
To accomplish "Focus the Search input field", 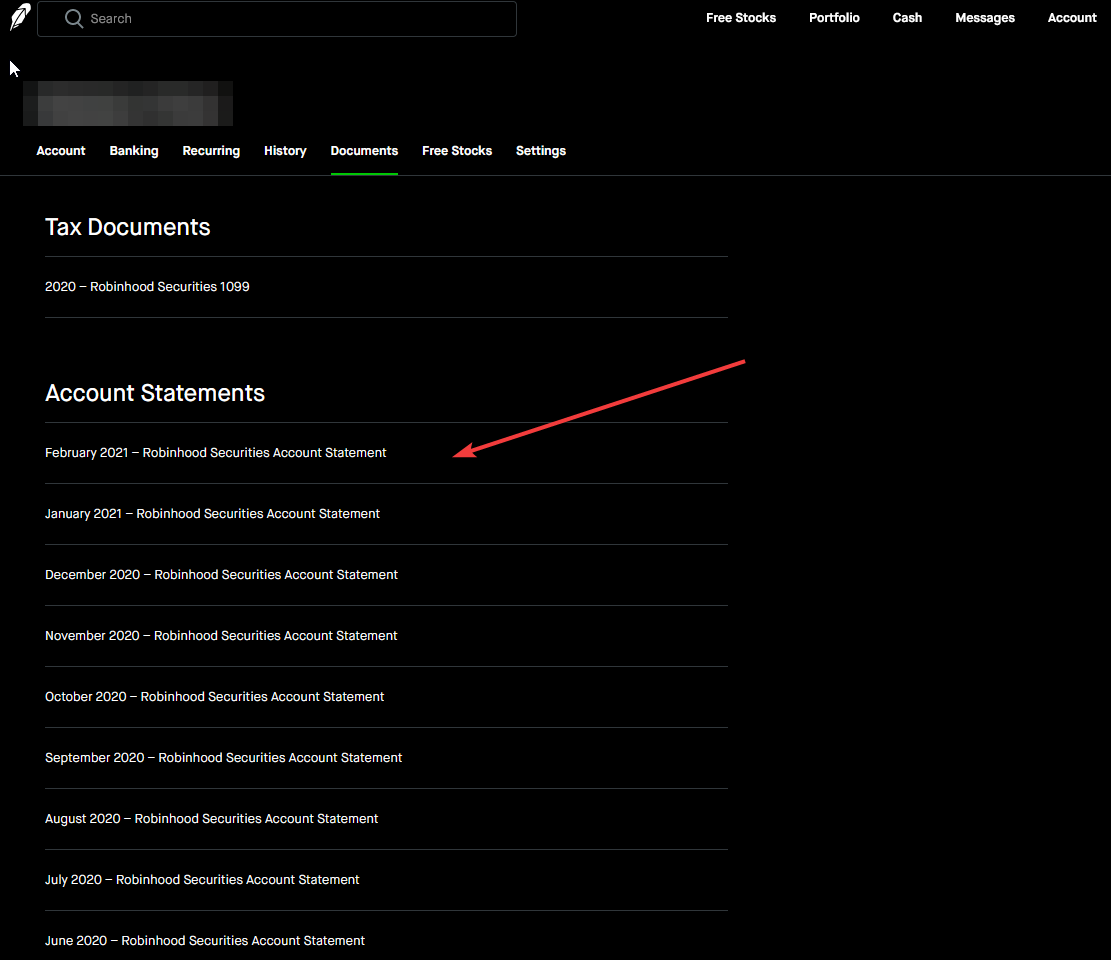I will (x=276, y=18).
